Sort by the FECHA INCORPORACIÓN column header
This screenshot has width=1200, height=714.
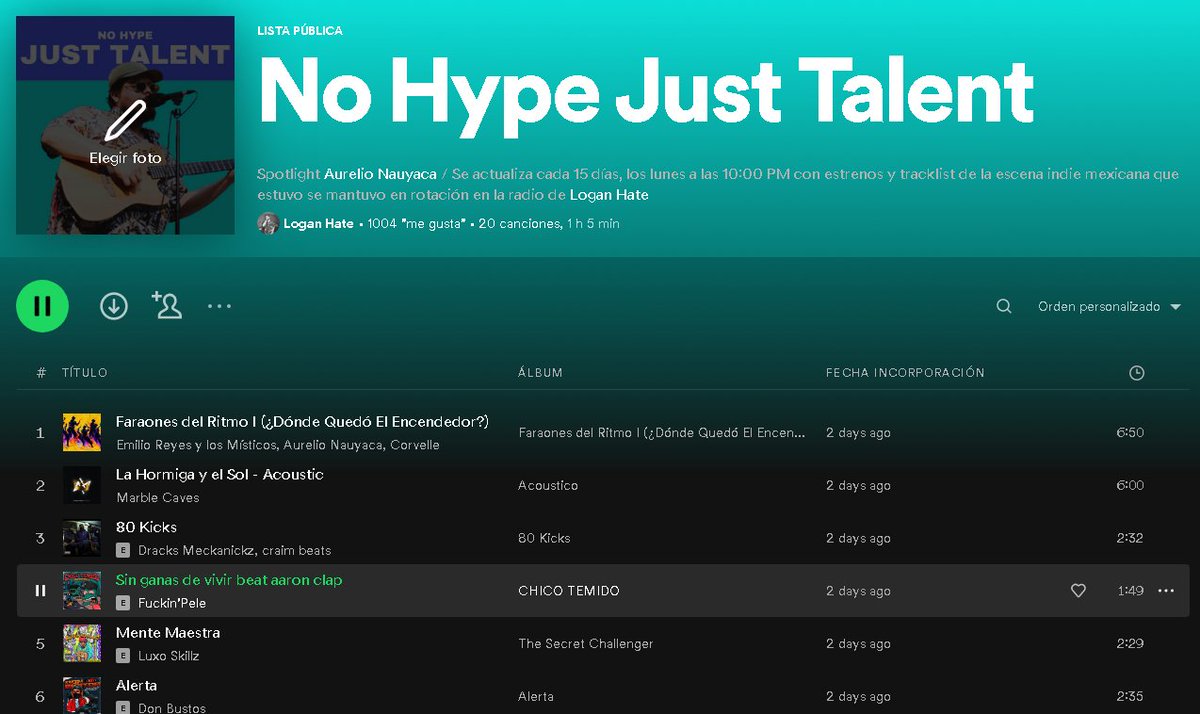[905, 373]
